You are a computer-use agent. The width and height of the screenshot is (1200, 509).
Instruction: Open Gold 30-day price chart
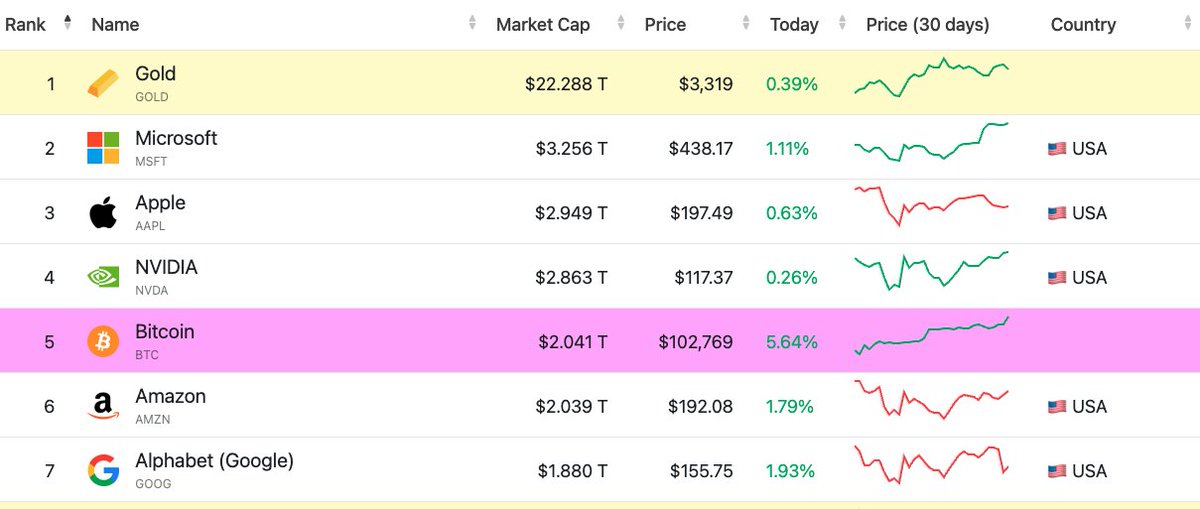tap(931, 78)
